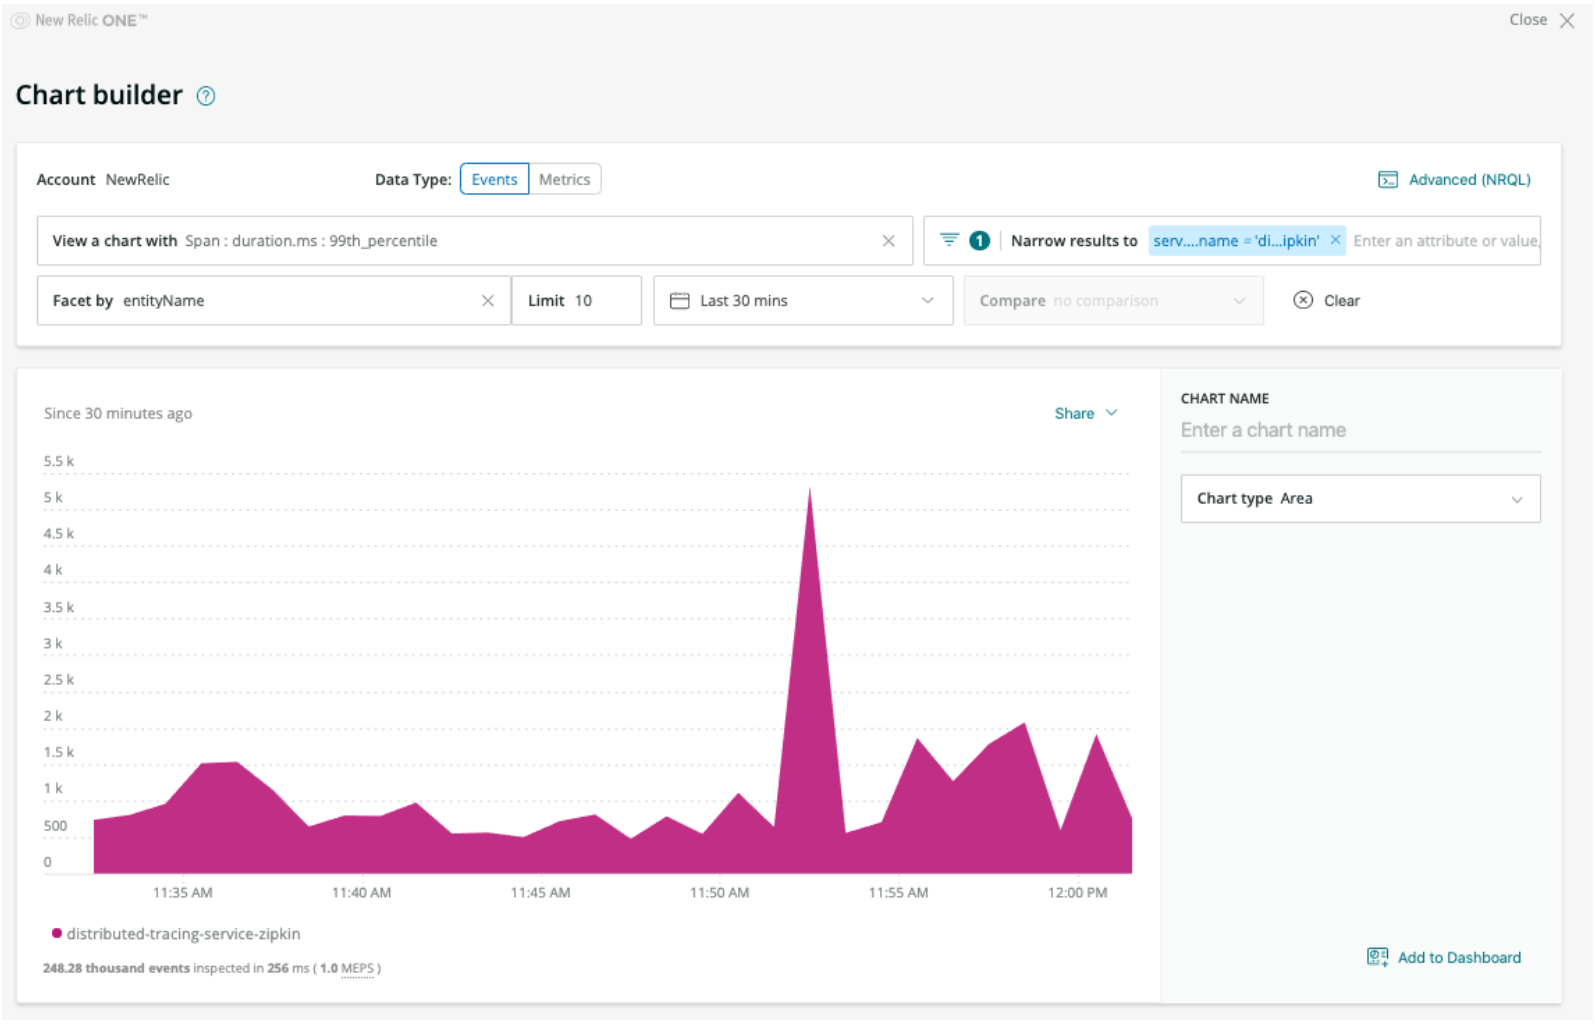Click the Close X icon
This screenshot has width=1595, height=1024.
pyautogui.click(x=1567, y=20)
